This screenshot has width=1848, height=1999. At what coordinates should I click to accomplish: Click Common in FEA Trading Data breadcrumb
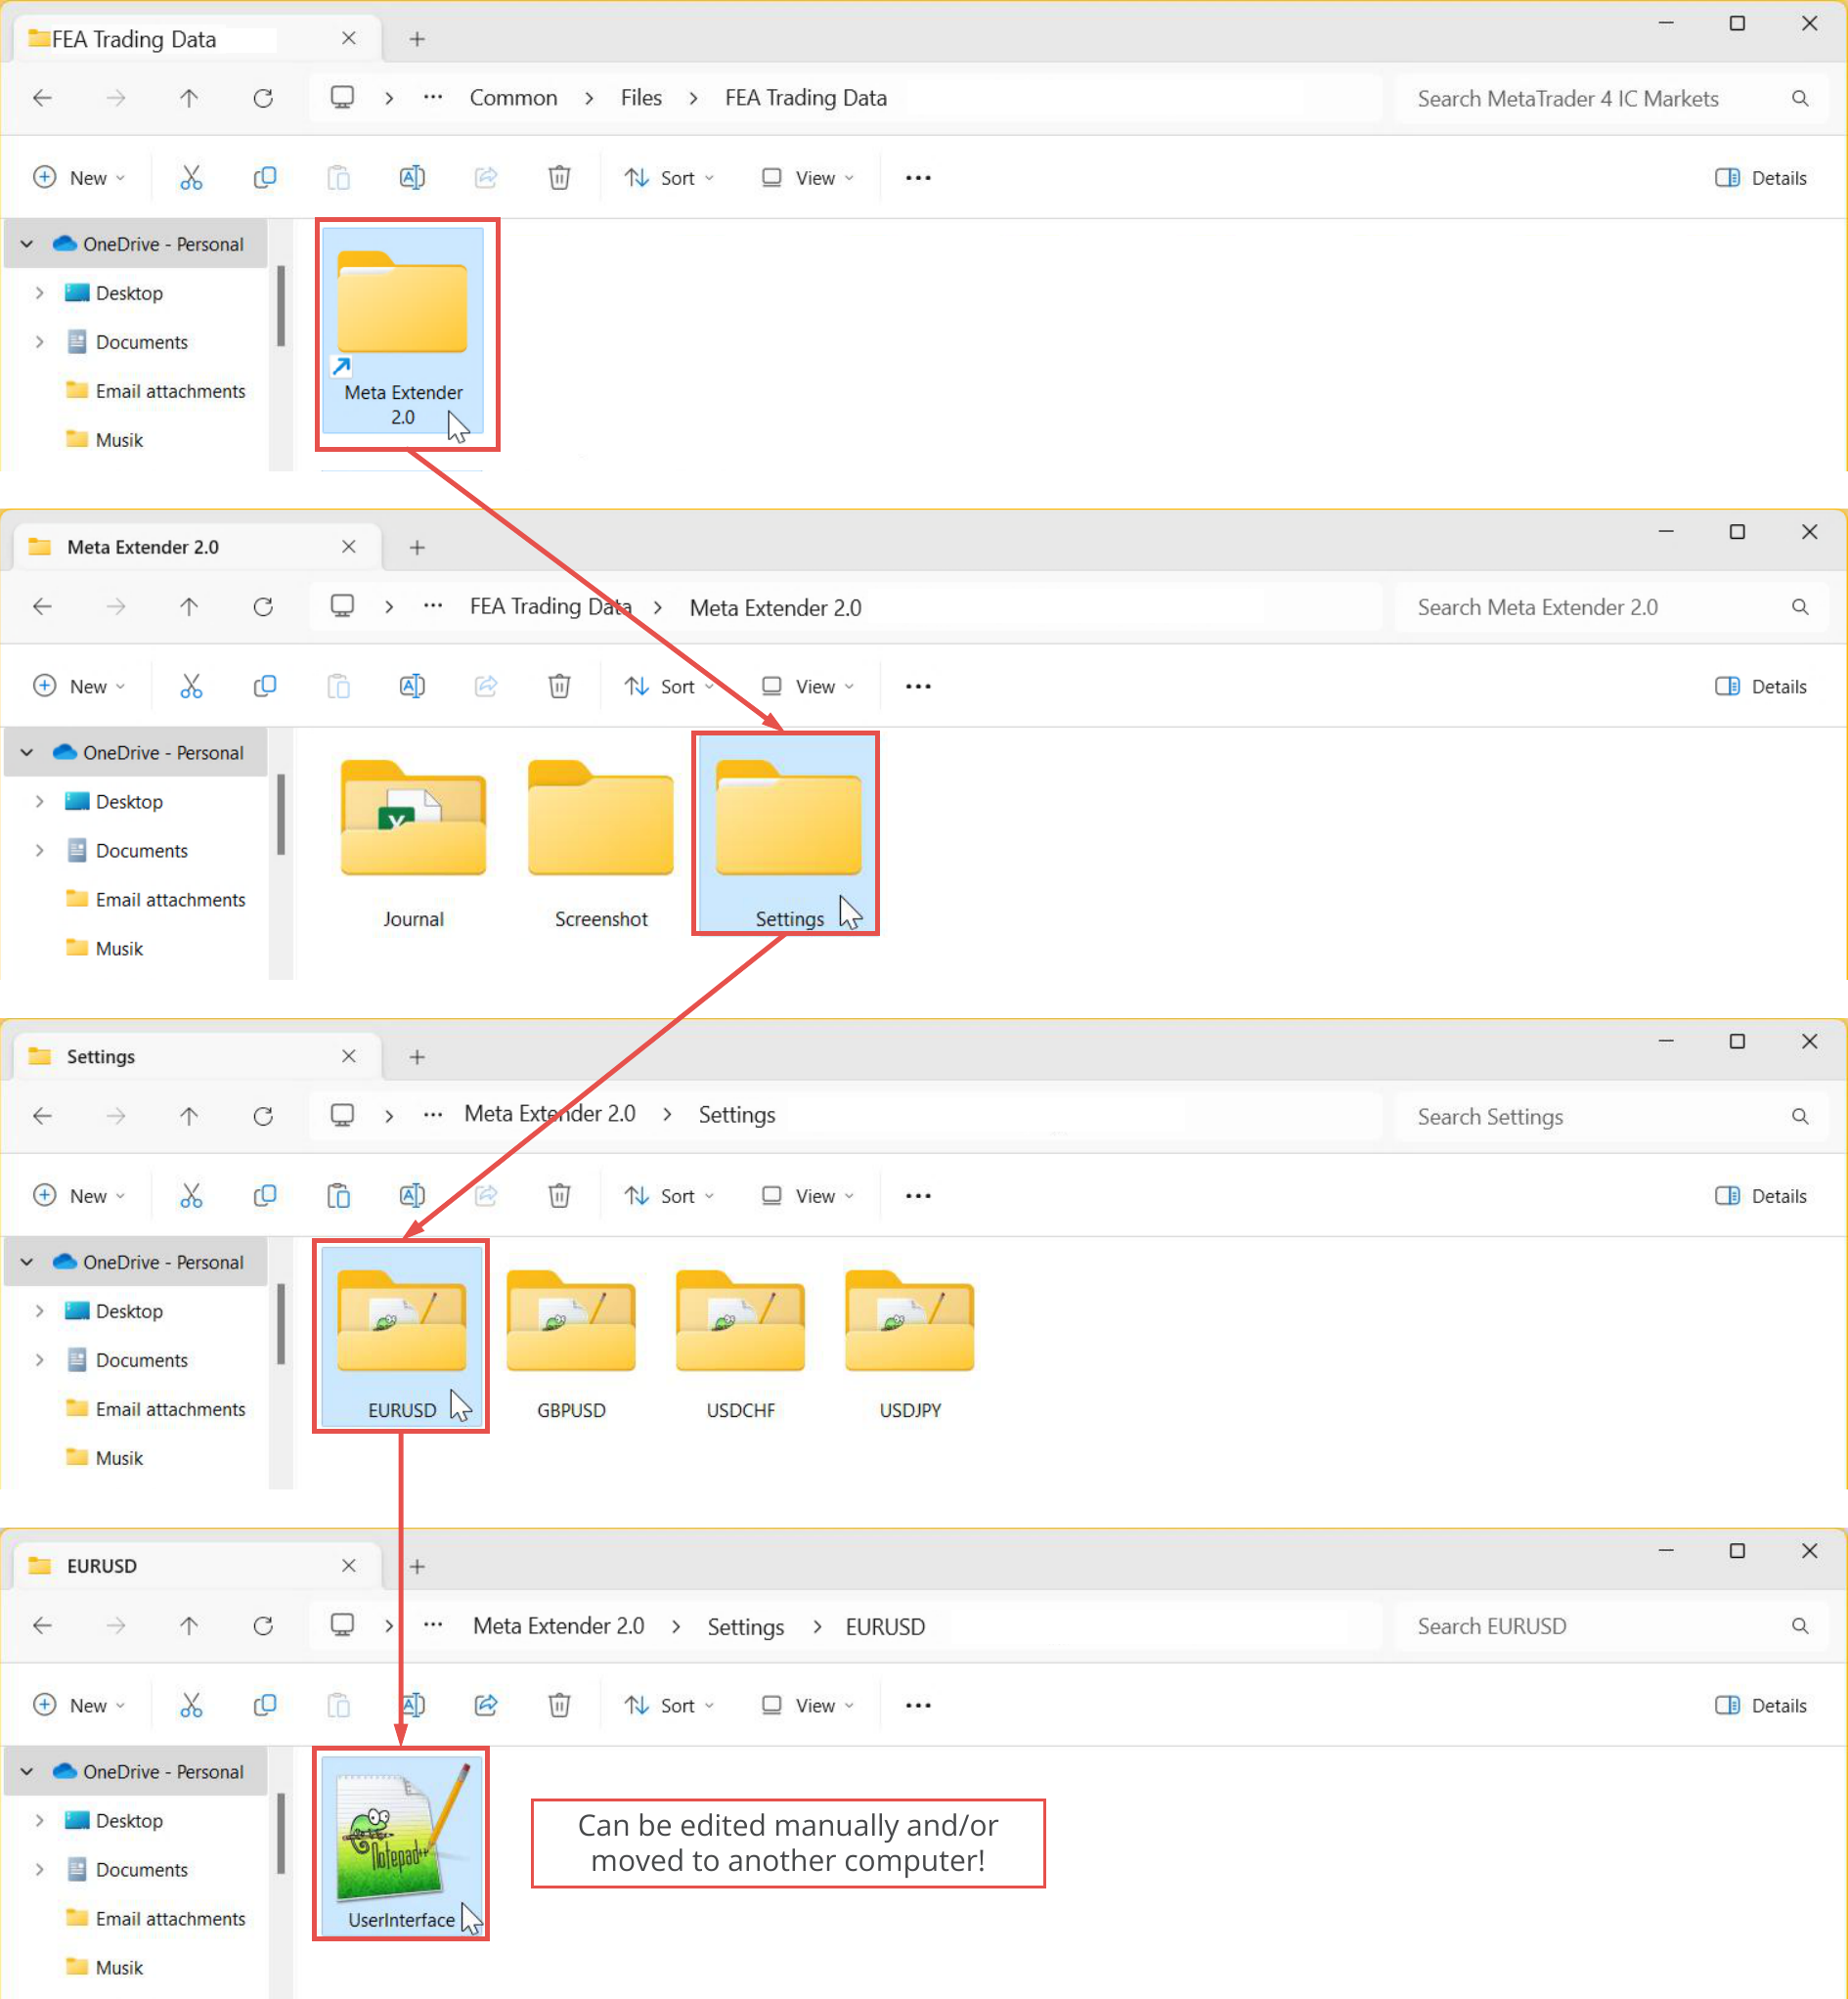pyautogui.click(x=513, y=98)
